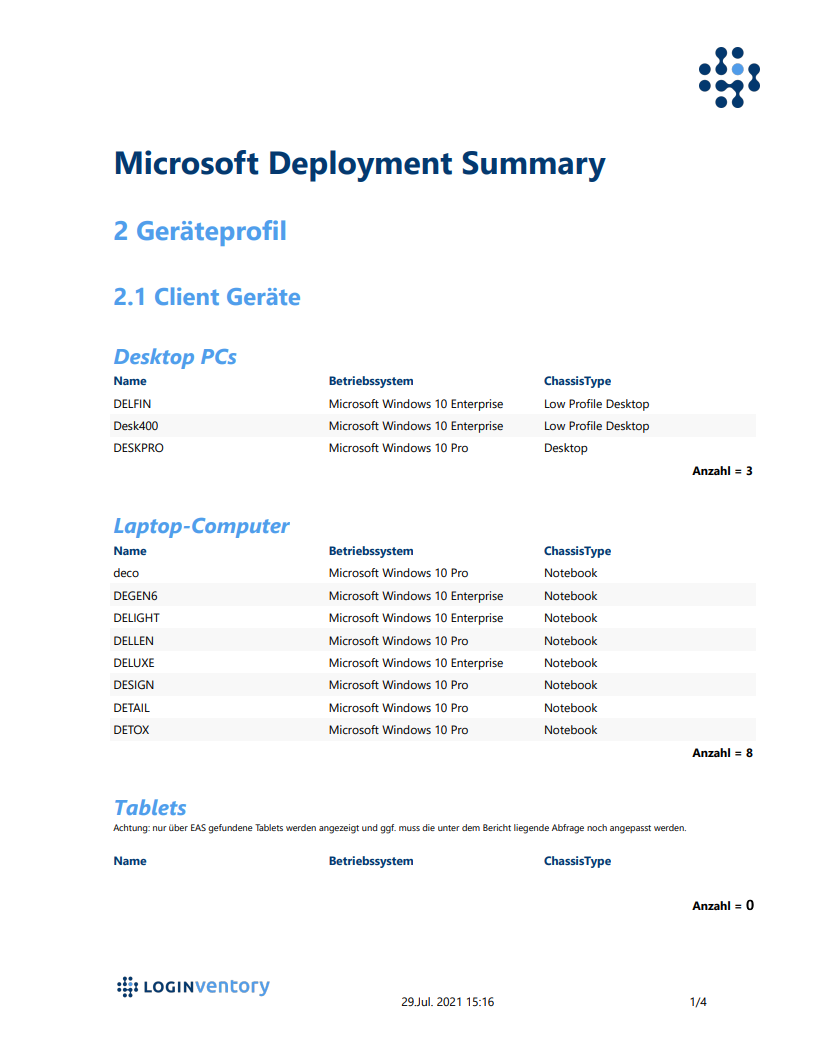Click the Notebook cell in the DEGEN6 row
This screenshot has width=816, height=1056.
(x=570, y=596)
